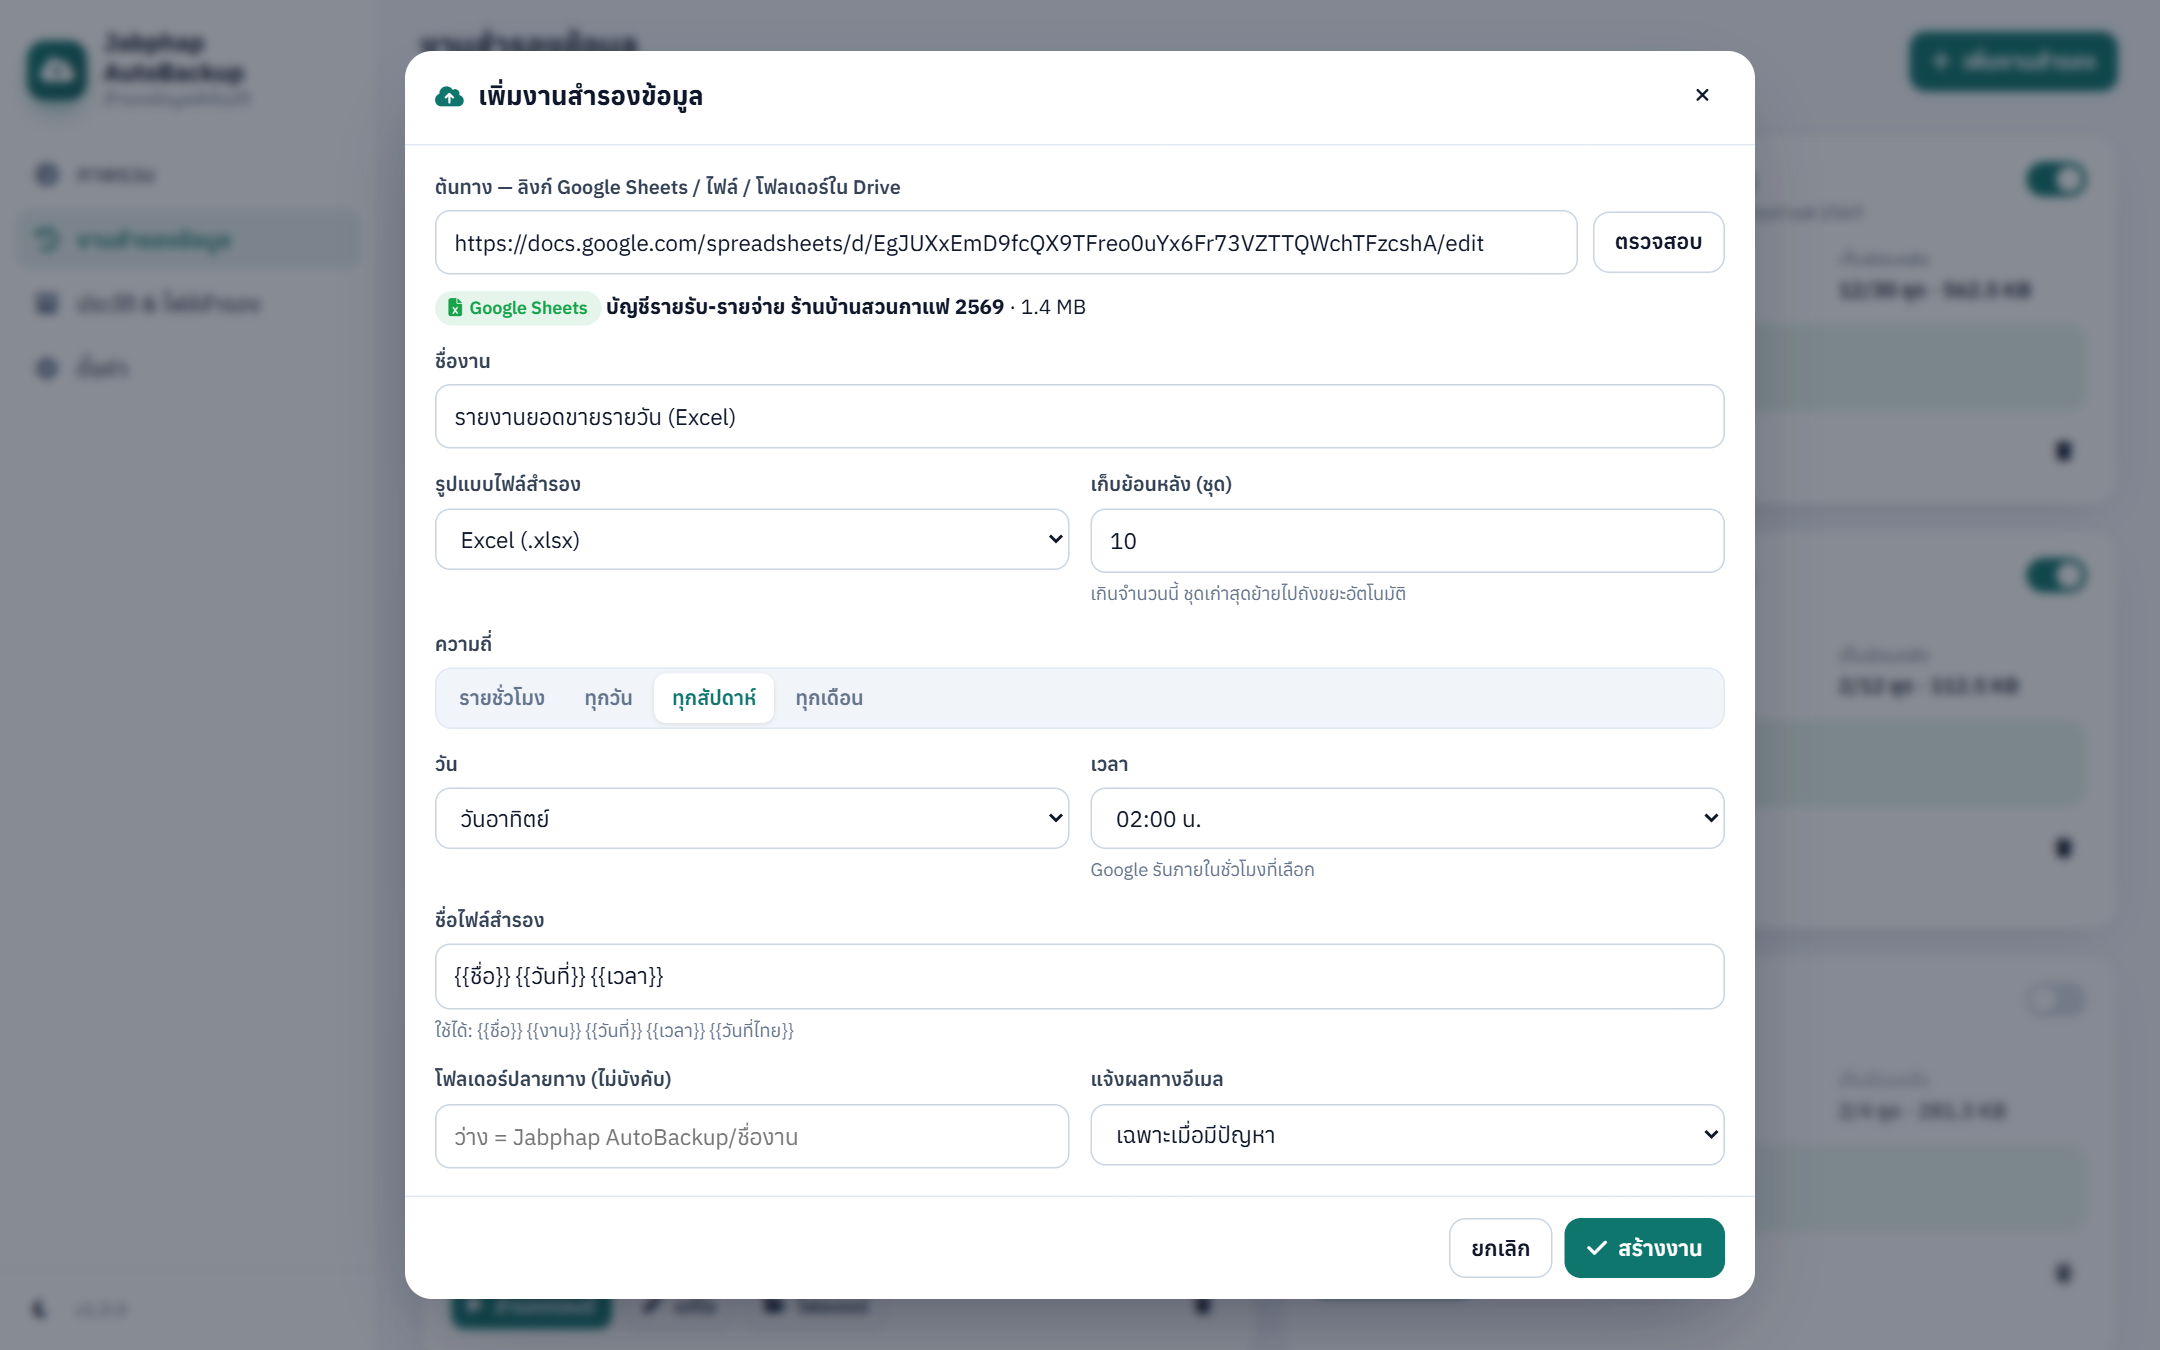The image size is (2160, 1350).
Task: Click the note about oldest sets moved to trash
Action: (x=1248, y=594)
